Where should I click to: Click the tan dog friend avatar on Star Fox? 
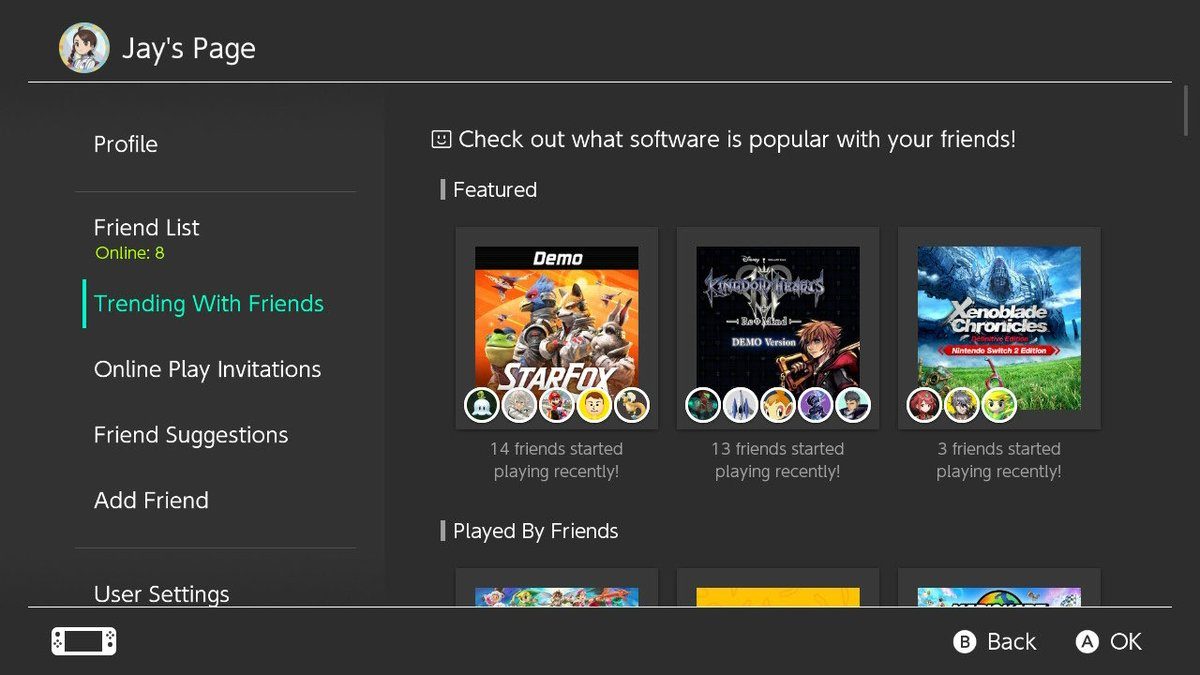(x=632, y=405)
